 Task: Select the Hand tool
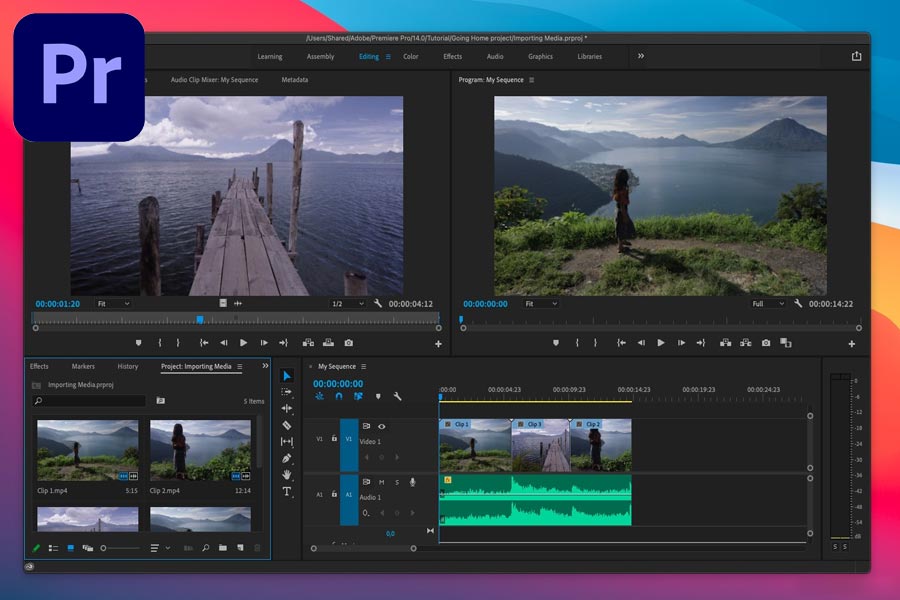click(x=287, y=474)
